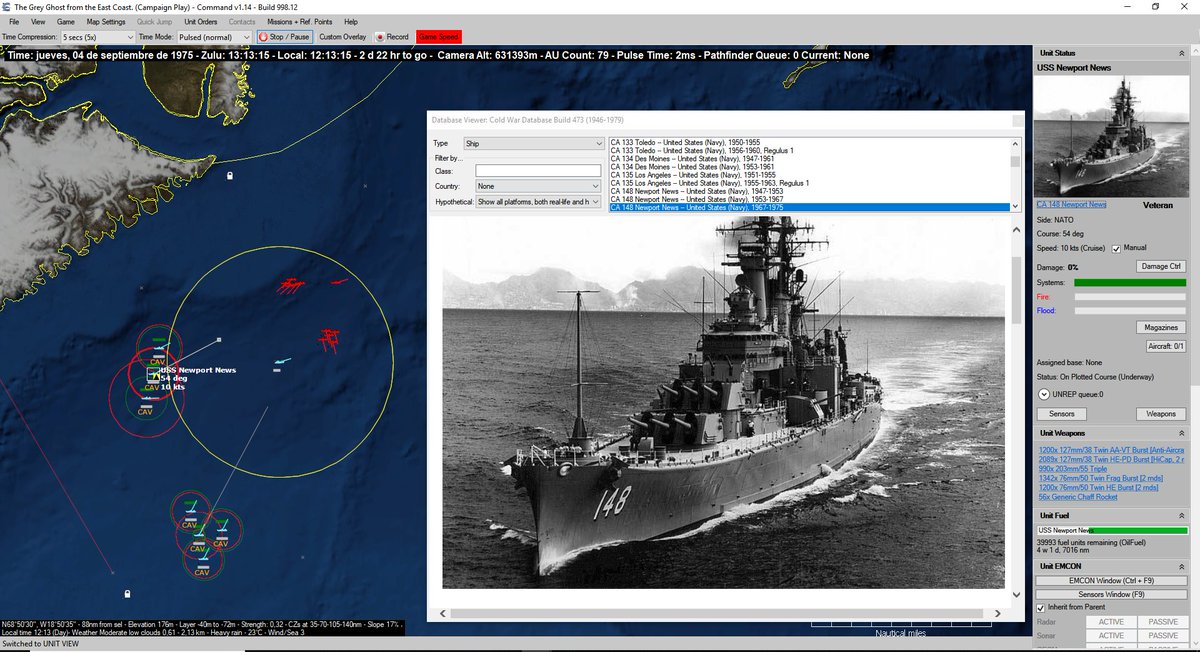Screen dimensions: 1200x652
Task: Click the Weapons button
Action: tap(1161, 414)
